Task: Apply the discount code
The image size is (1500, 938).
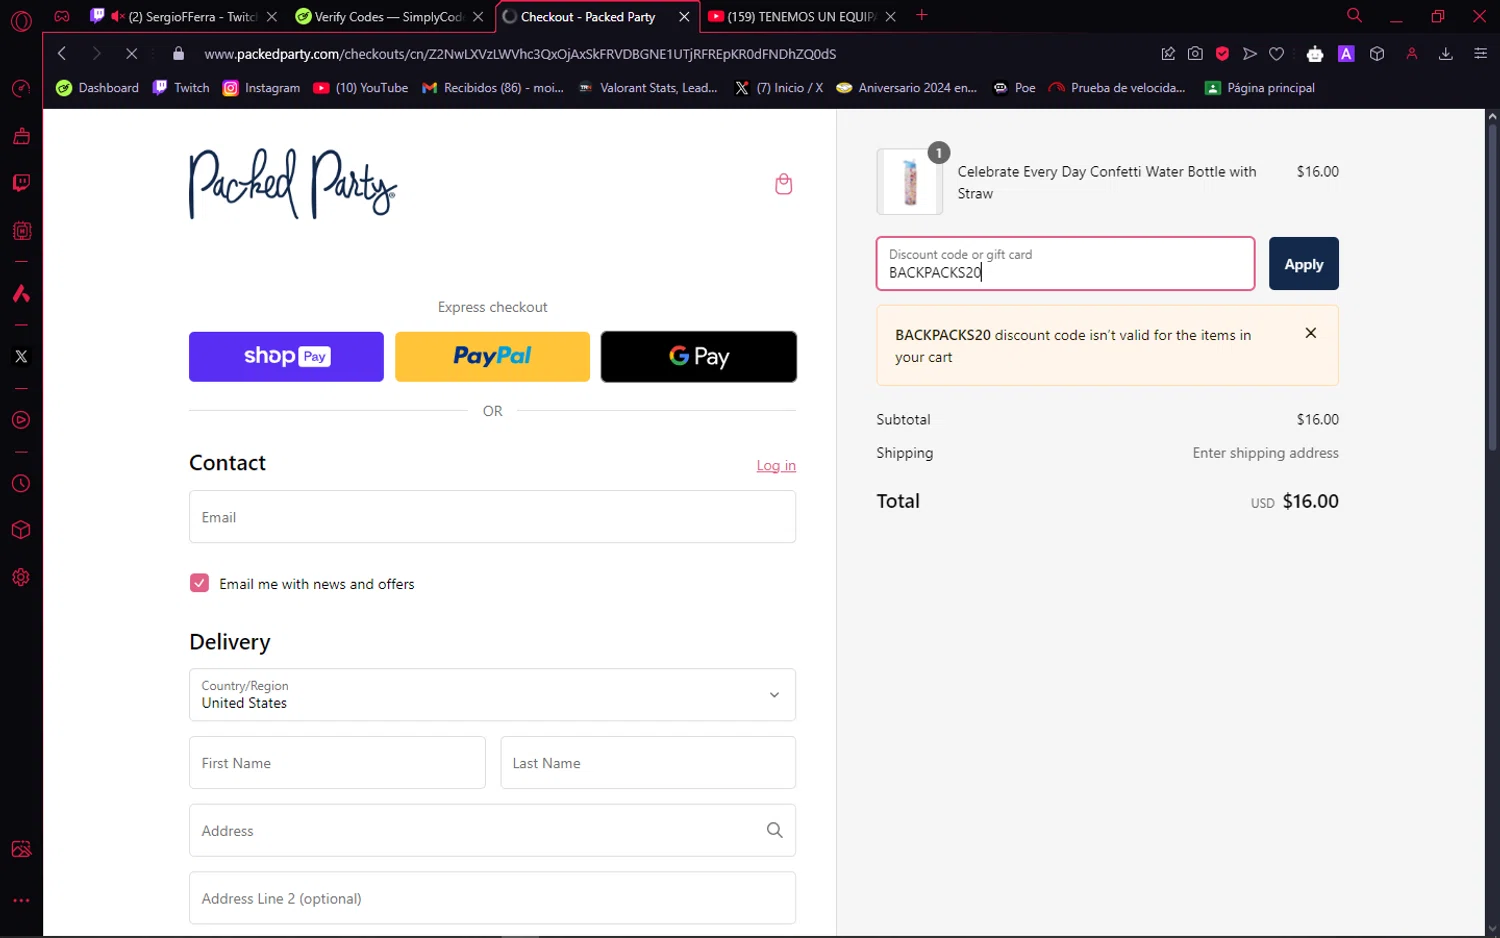Action: (1303, 264)
